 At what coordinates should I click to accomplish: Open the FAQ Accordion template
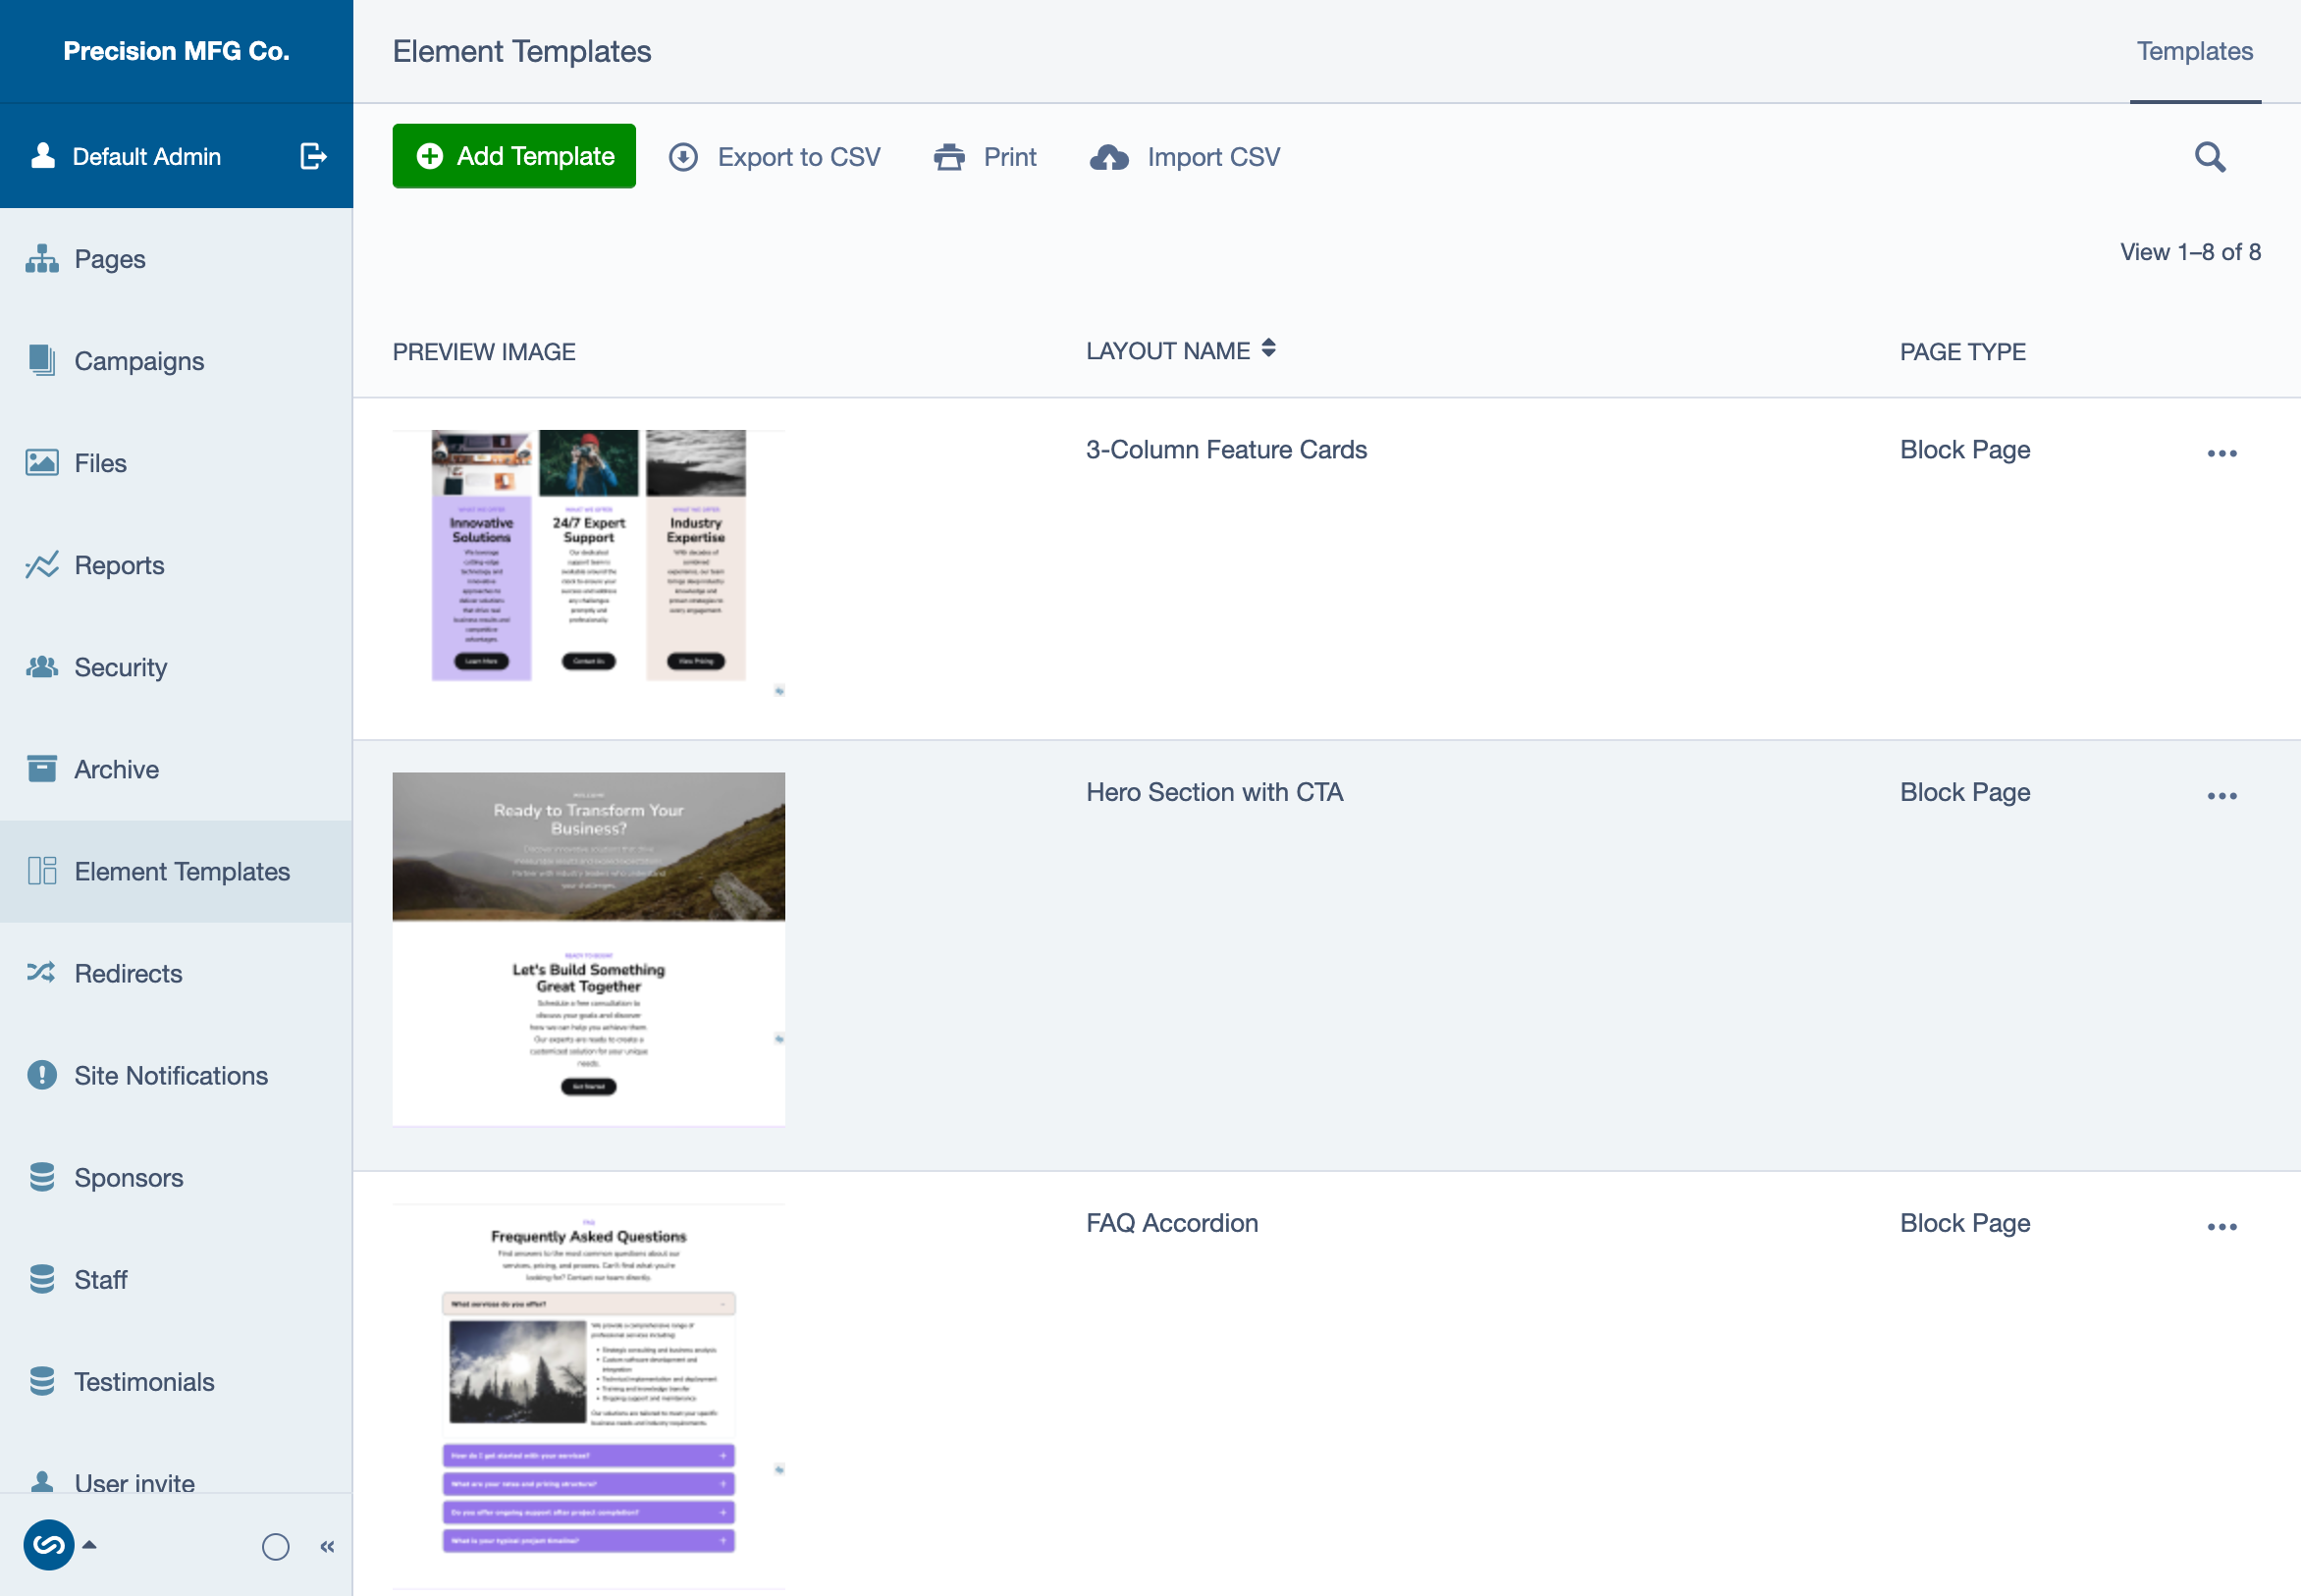(1172, 1223)
